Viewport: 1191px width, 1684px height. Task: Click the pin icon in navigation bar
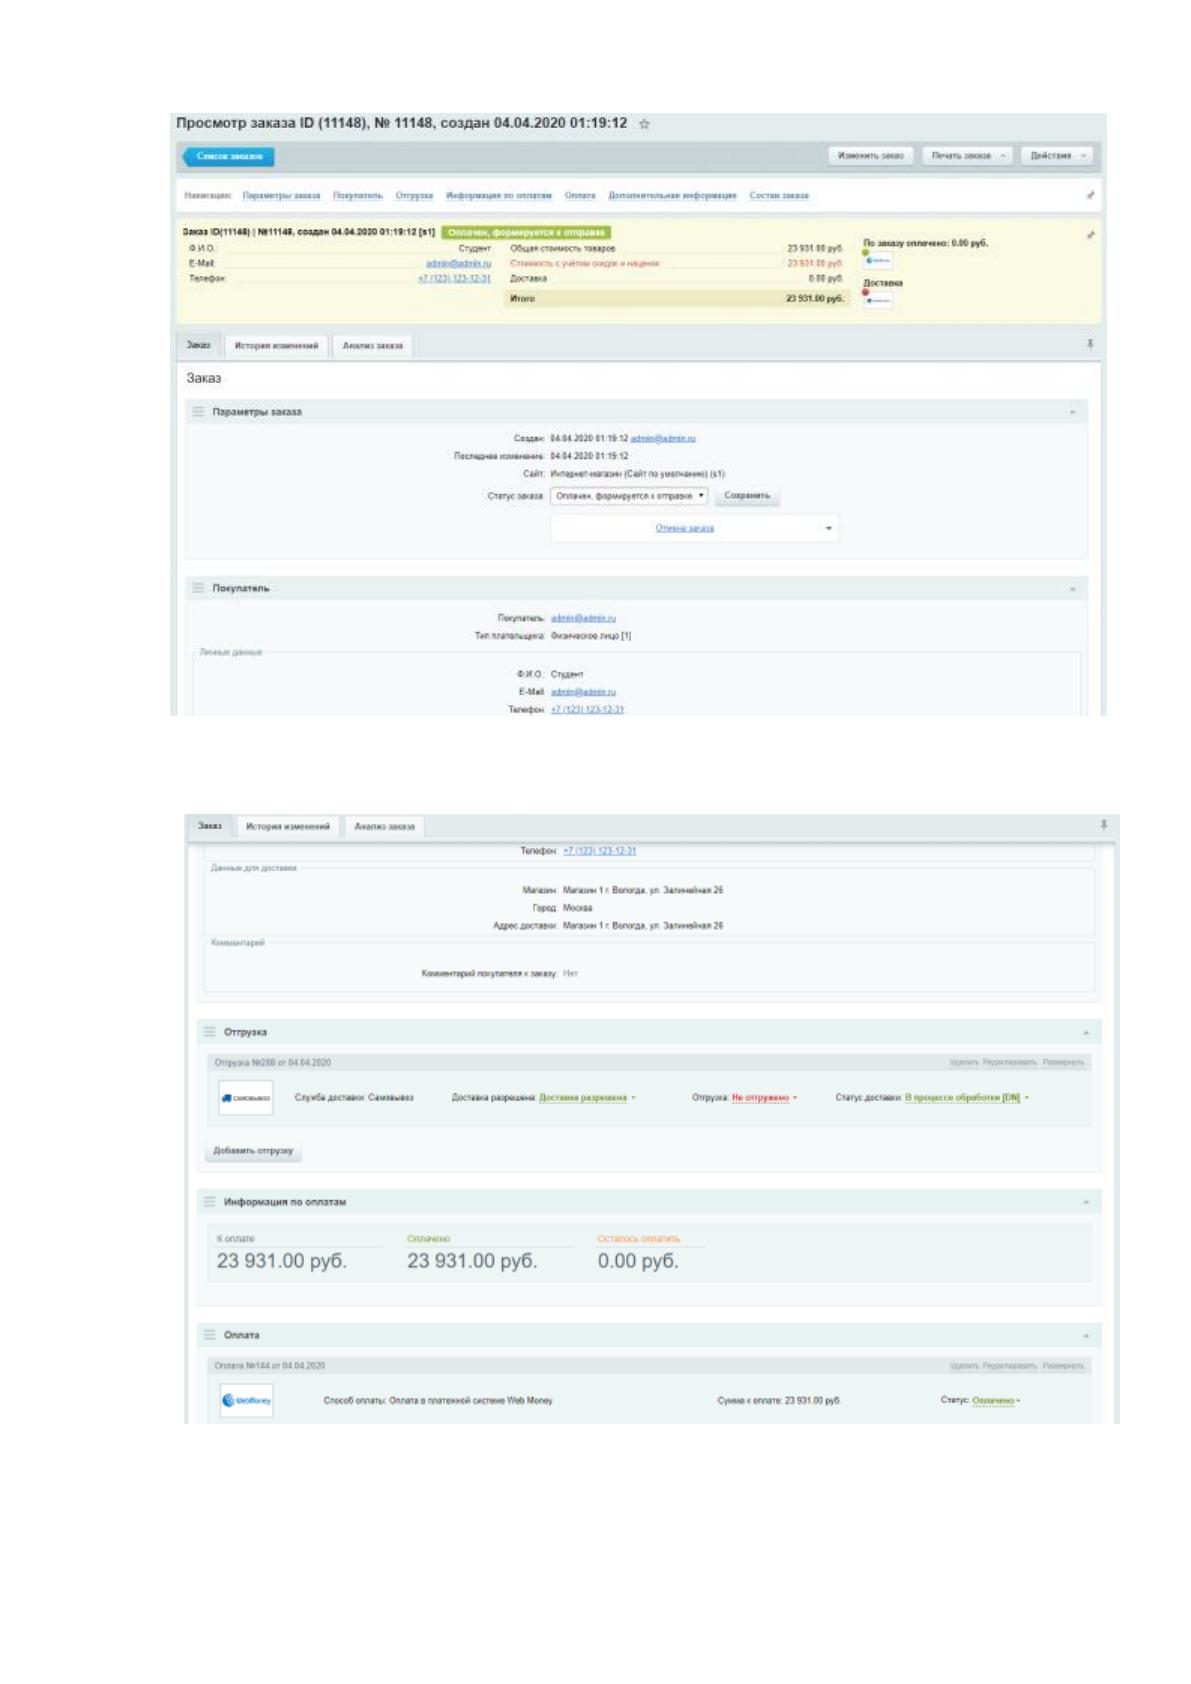(1090, 195)
